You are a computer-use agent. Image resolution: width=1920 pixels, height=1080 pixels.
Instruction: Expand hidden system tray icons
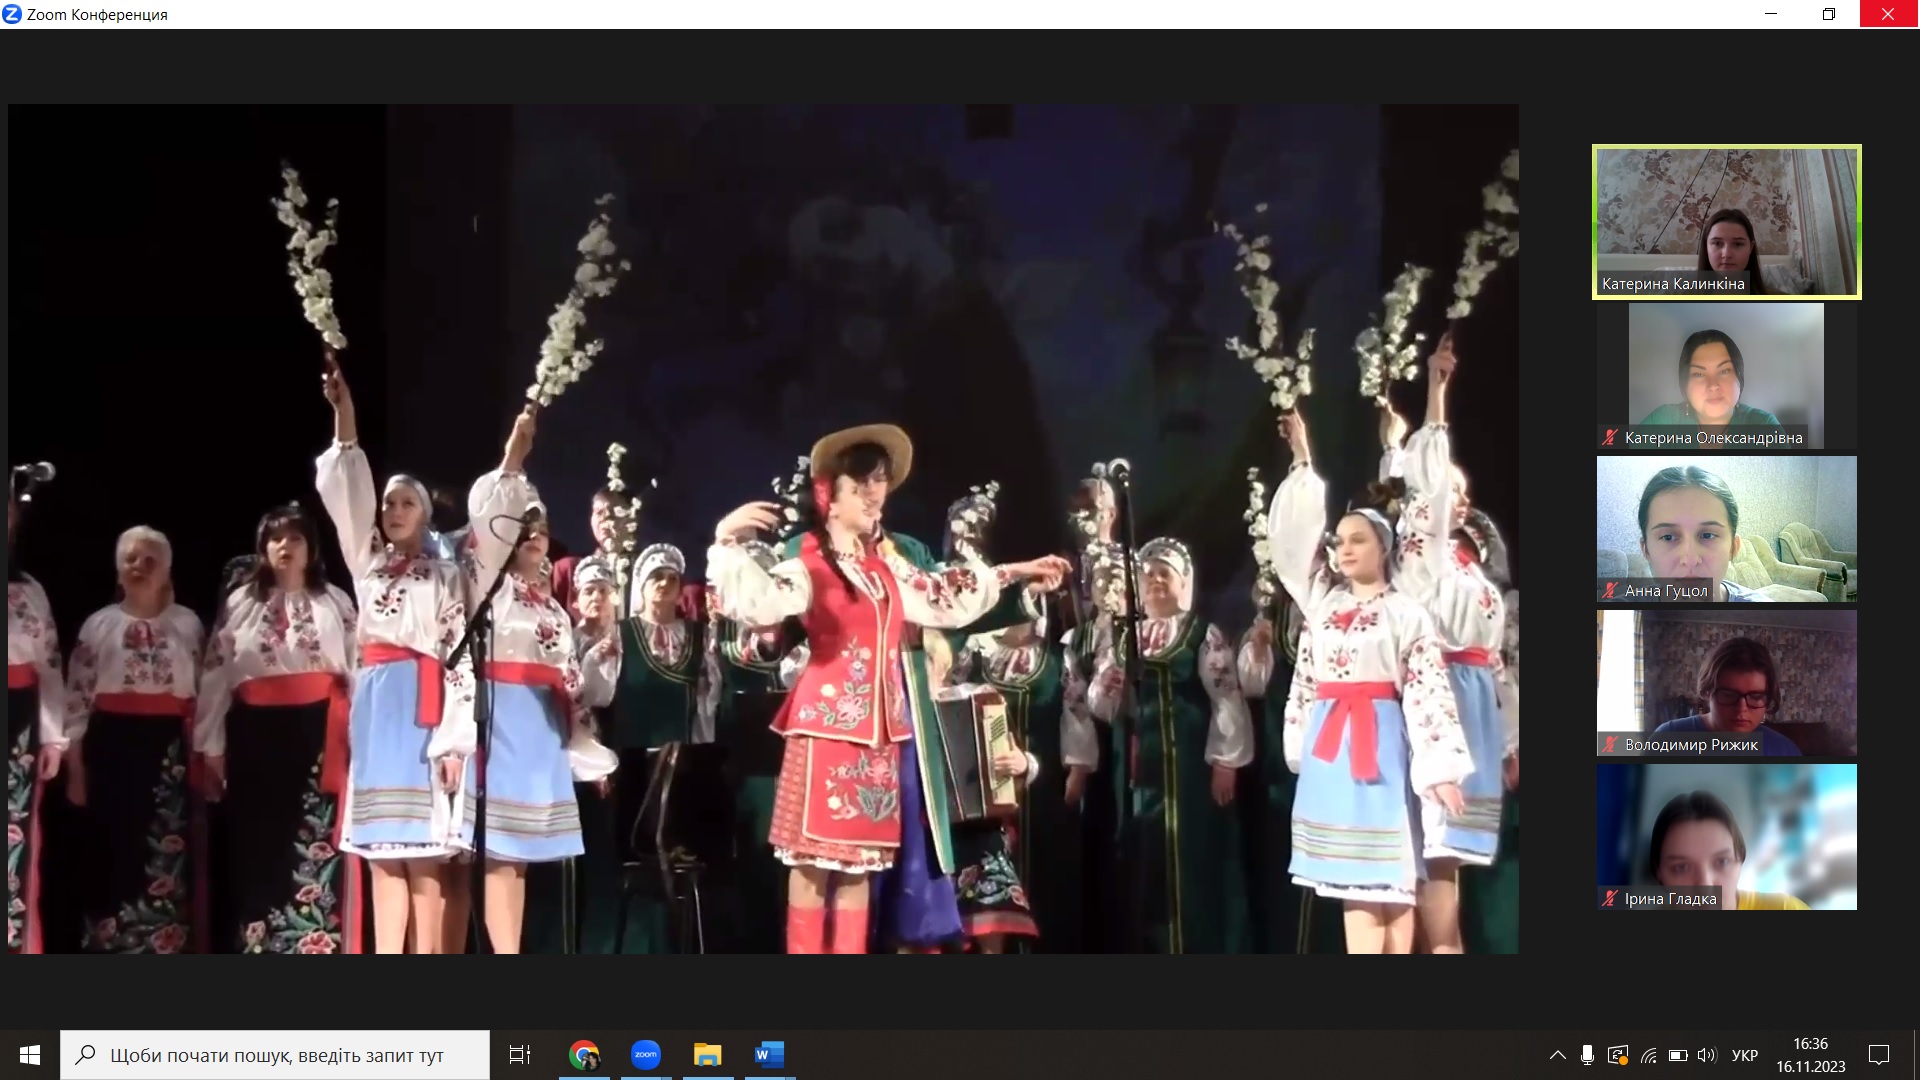click(x=1557, y=1055)
